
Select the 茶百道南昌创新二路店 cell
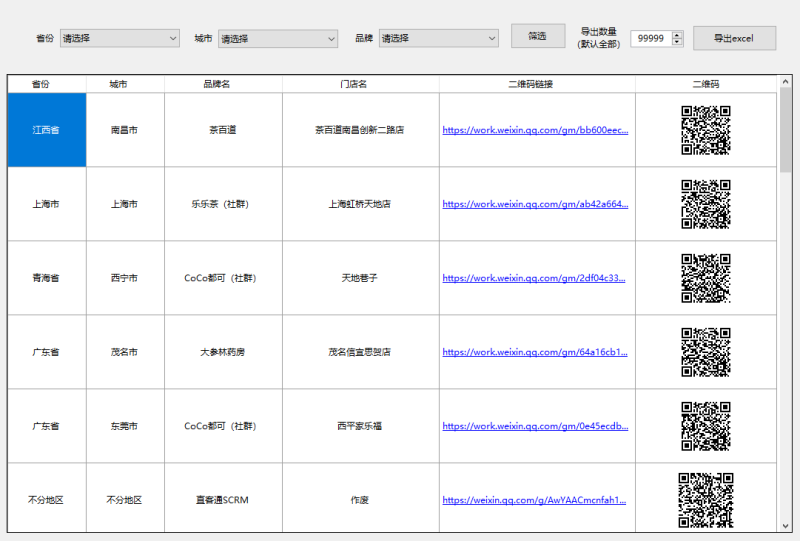point(361,130)
